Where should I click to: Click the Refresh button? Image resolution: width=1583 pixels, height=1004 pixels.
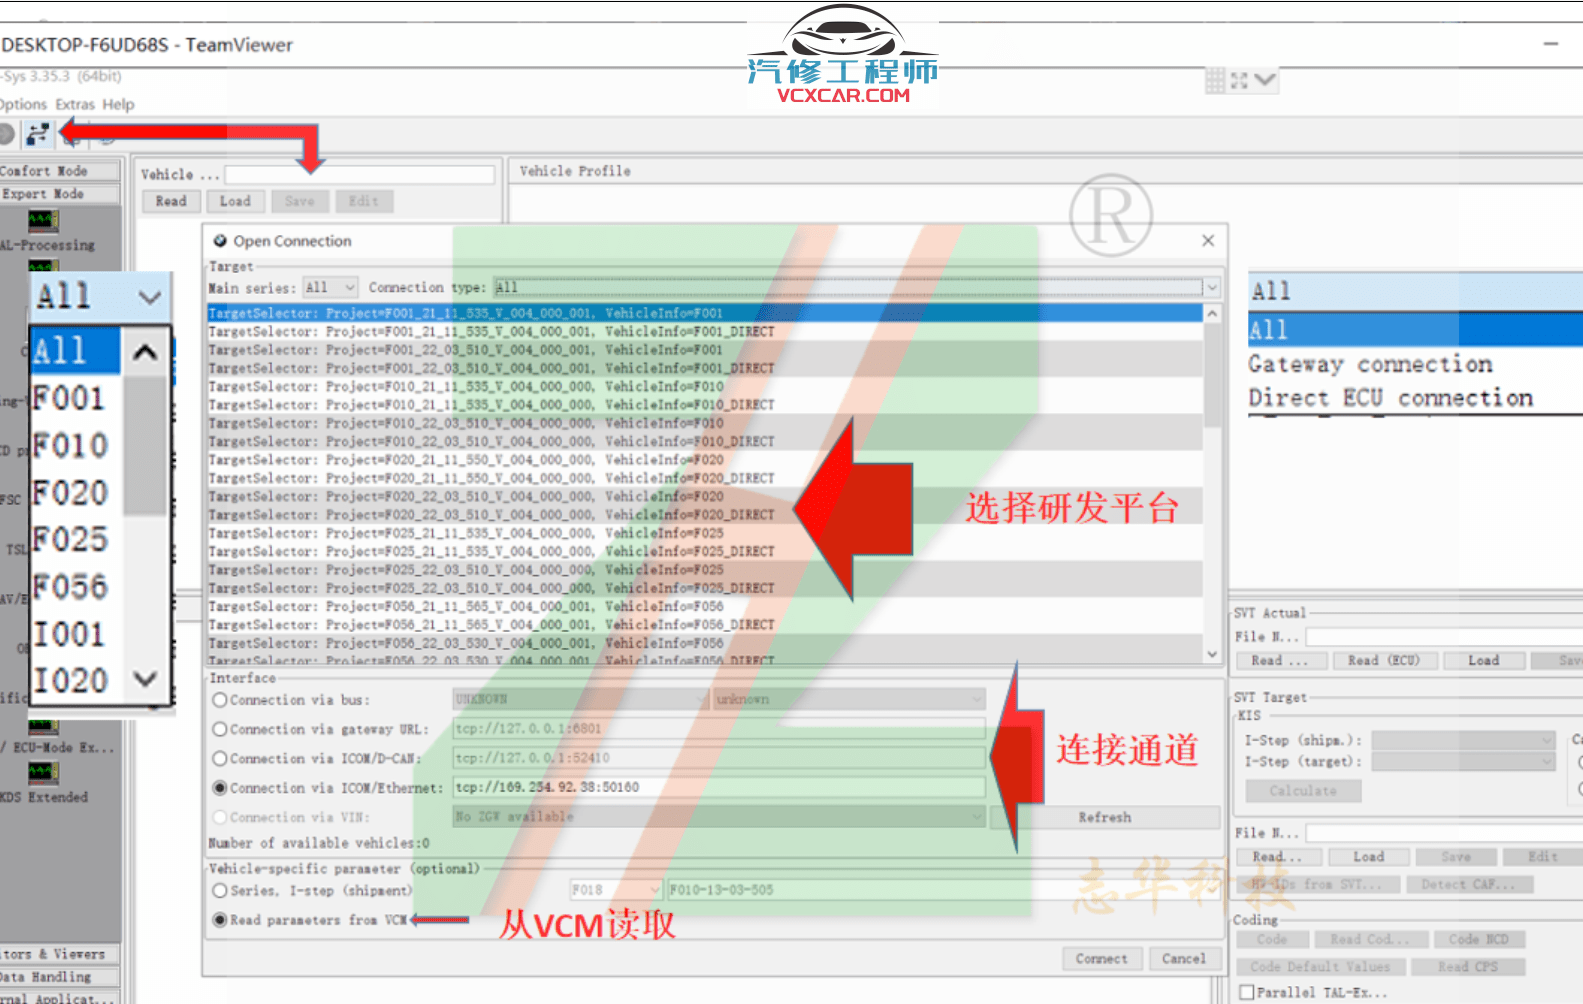1105,817
